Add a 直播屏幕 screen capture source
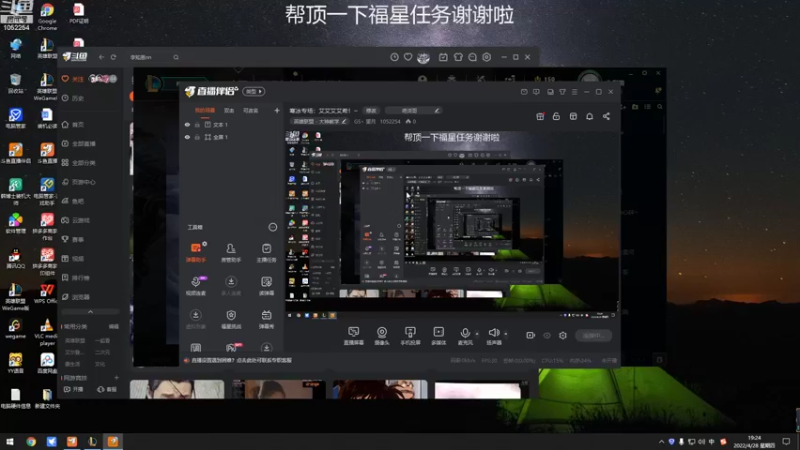Image resolution: width=800 pixels, height=450 pixels. (354, 336)
